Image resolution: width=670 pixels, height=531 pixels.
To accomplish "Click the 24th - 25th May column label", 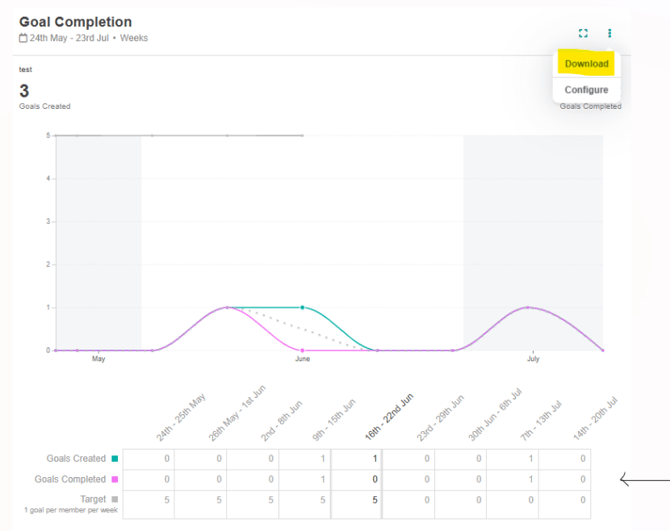I will (x=181, y=418).
